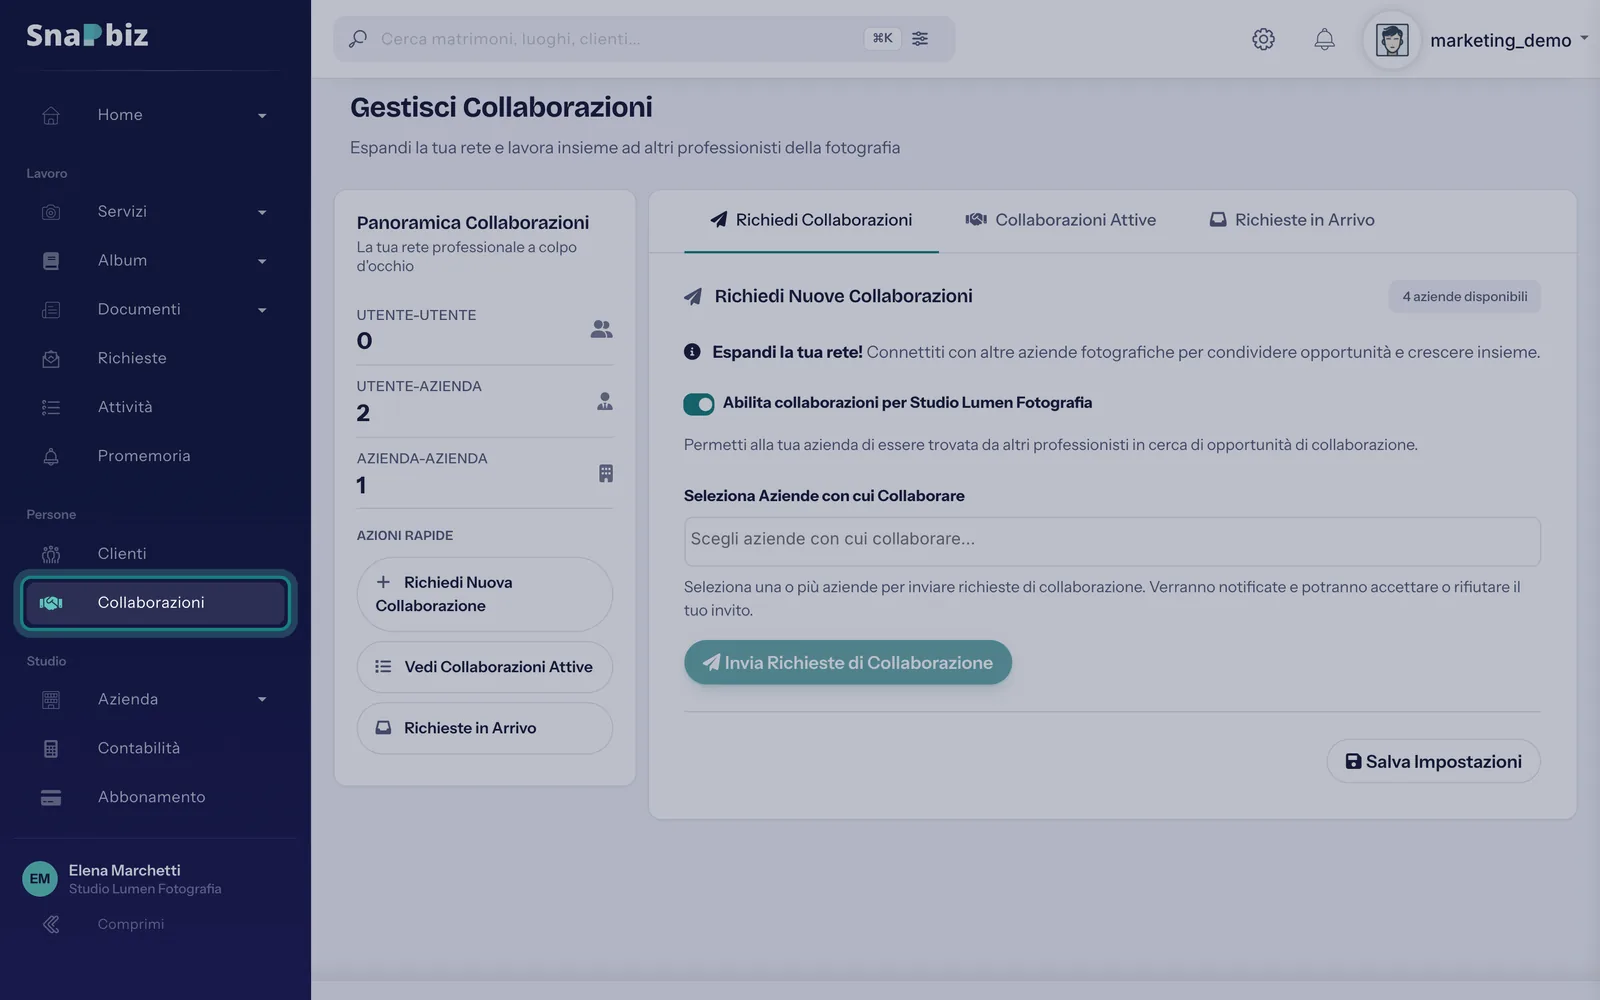Click the Attività list icon
1600x1000 pixels.
(51, 407)
